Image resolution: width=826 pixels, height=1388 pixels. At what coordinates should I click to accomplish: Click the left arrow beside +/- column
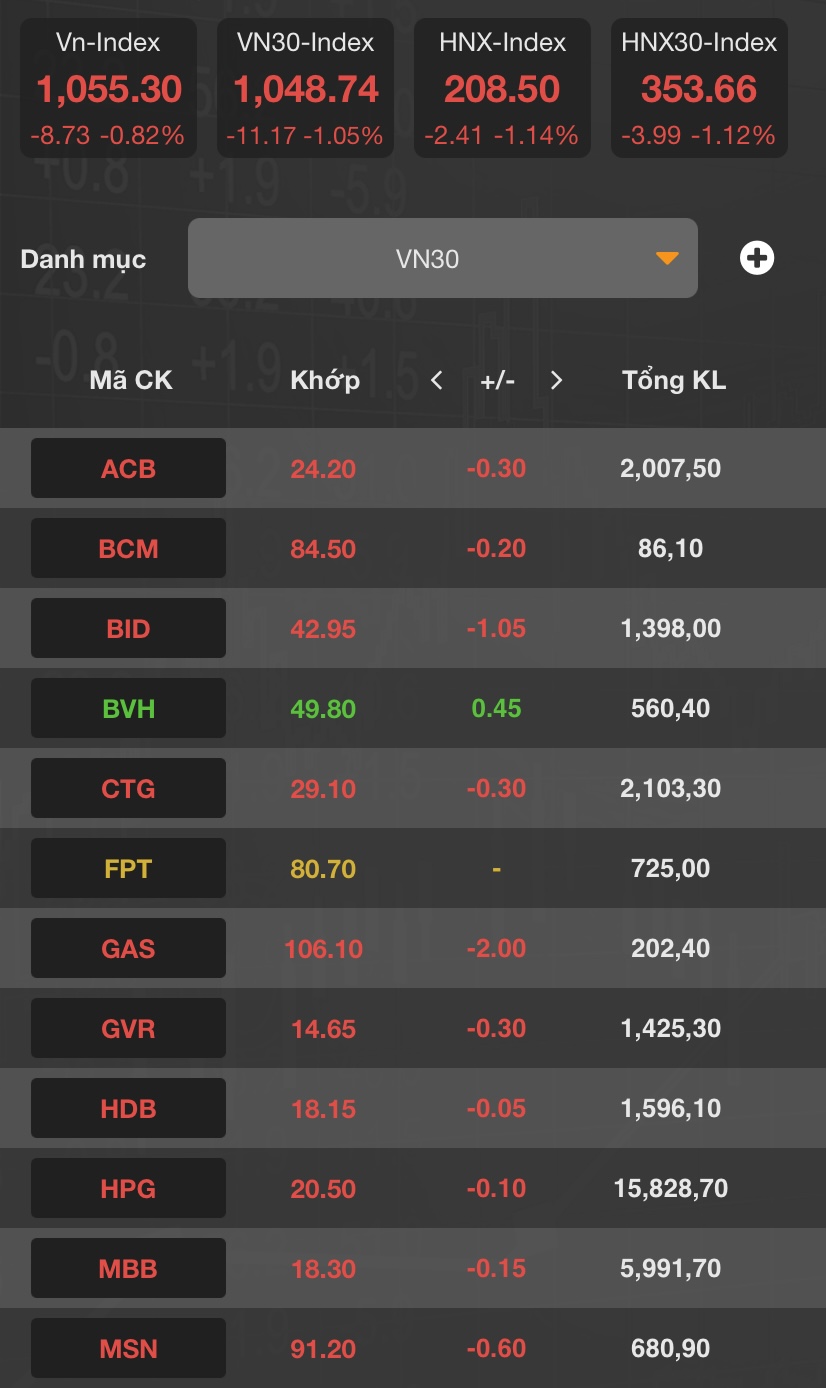(436, 380)
